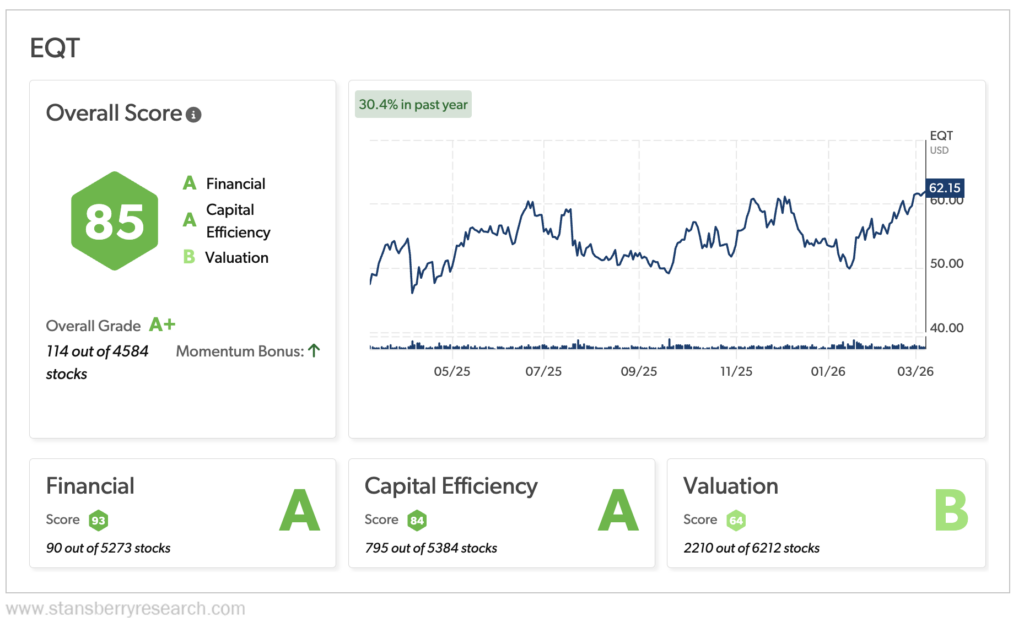Image resolution: width=1024 pixels, height=622 pixels.
Task: Open the Valuation card heading
Action: pyautogui.click(x=730, y=486)
